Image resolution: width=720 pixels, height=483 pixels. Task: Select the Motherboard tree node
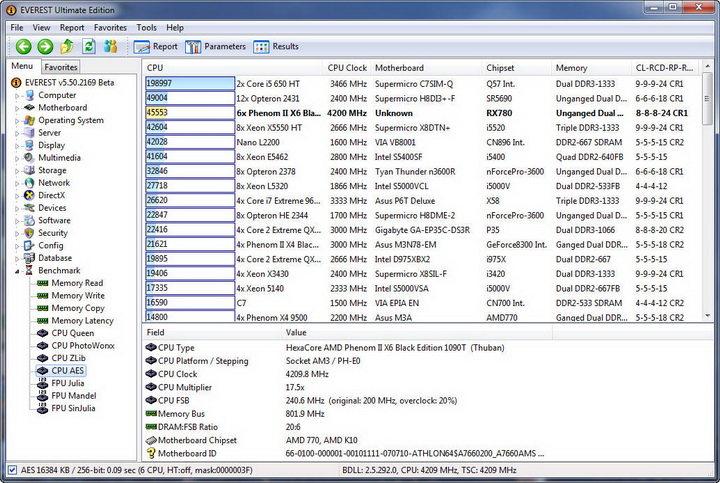pyautogui.click(x=62, y=107)
